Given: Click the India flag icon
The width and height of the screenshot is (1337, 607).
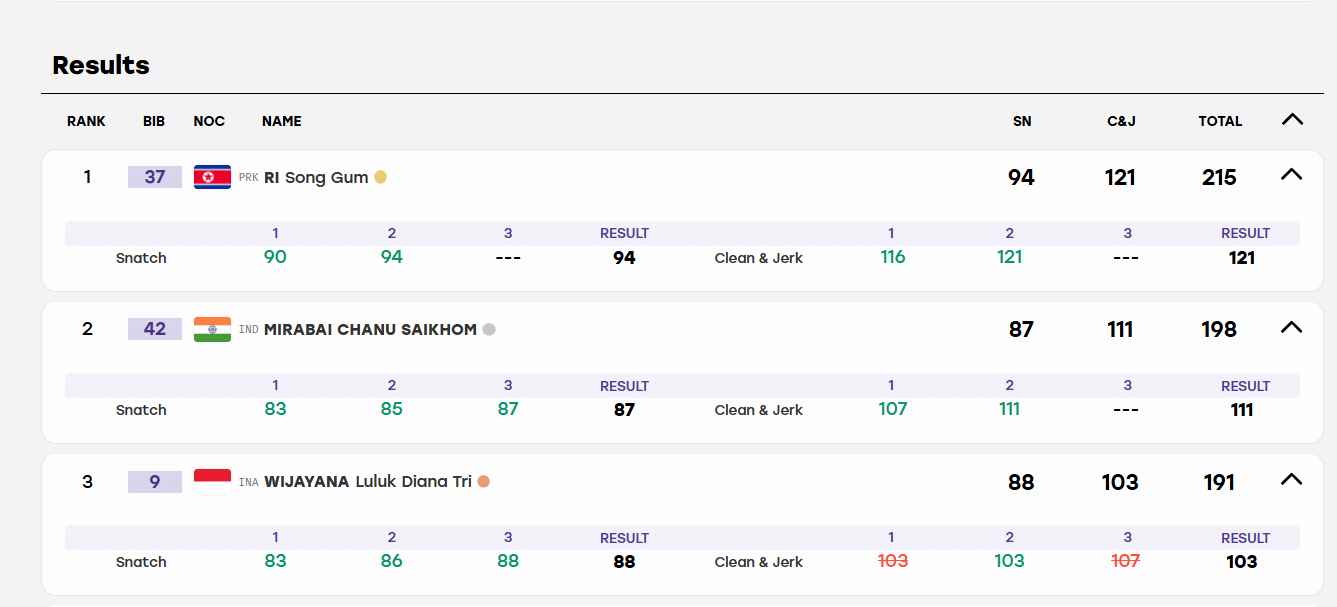Looking at the screenshot, I should click(212, 329).
